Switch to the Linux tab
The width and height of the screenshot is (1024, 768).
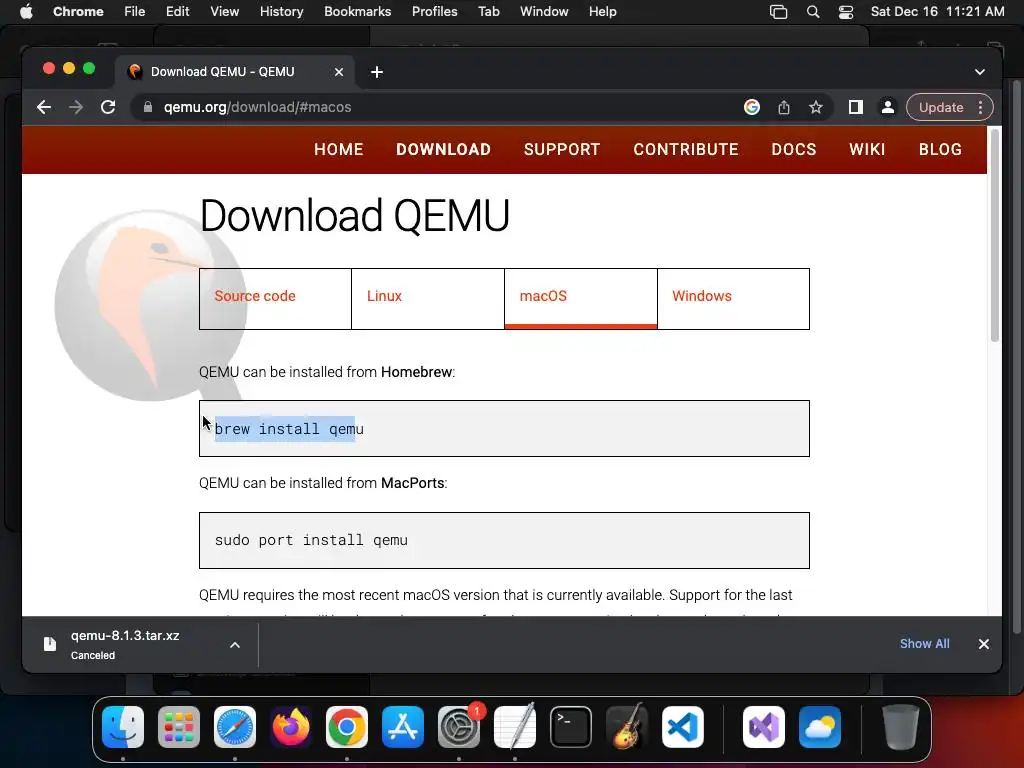(428, 298)
